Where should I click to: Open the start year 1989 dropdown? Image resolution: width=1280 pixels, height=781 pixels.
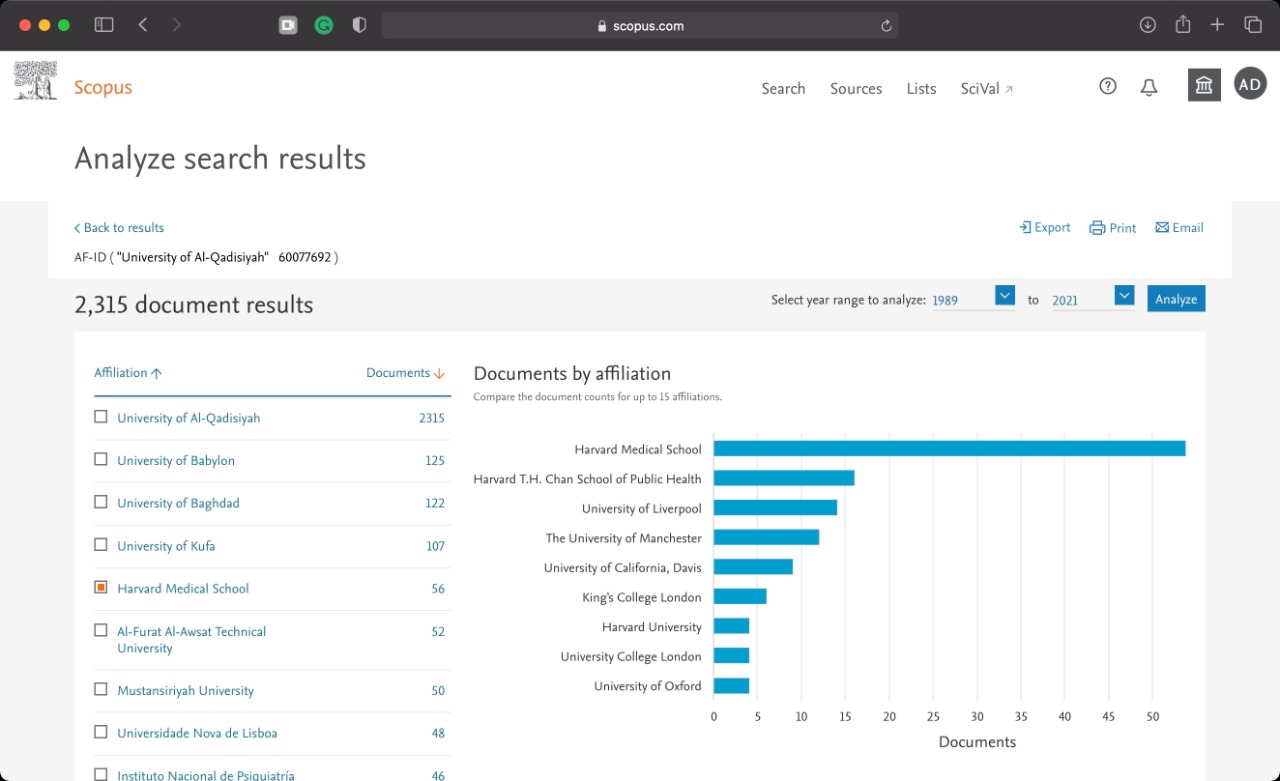point(1005,296)
